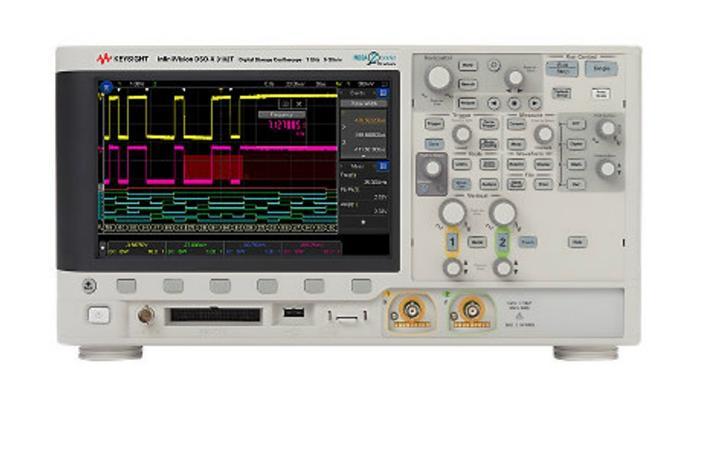The image size is (725, 450).
Task: Toggle the Serial decode key
Action: click(576, 184)
